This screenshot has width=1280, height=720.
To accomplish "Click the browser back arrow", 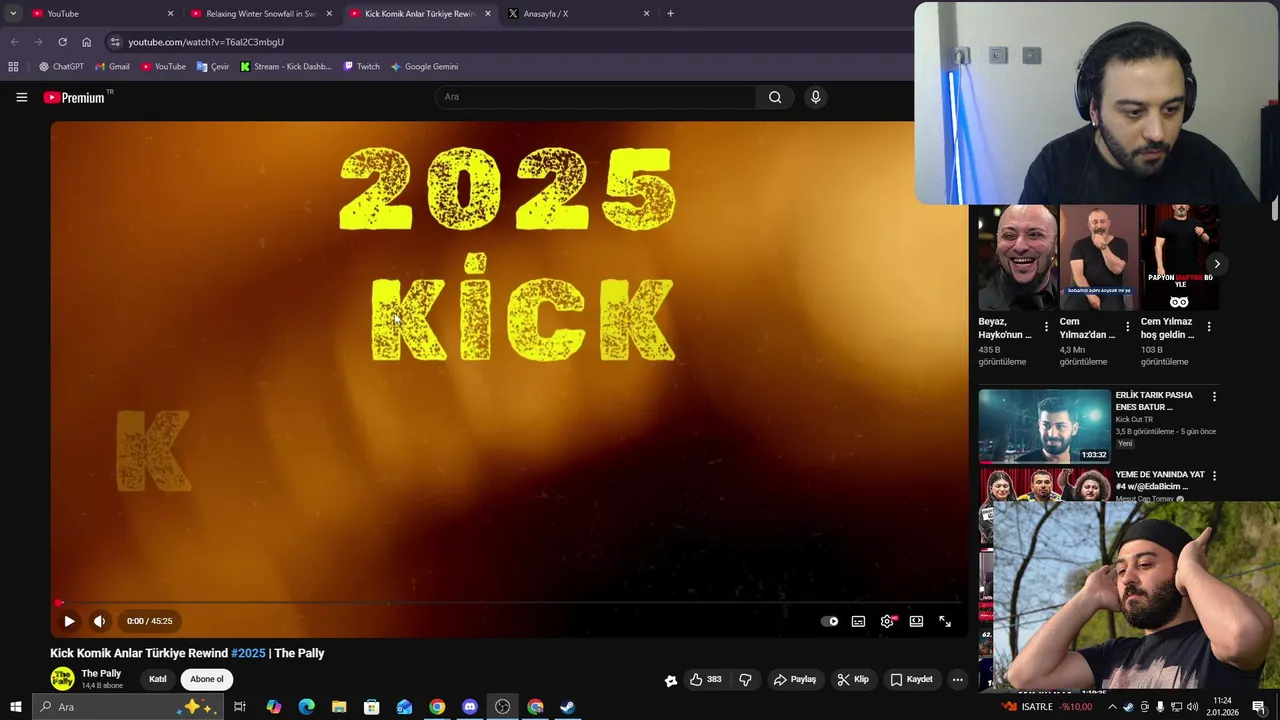I will [14, 42].
